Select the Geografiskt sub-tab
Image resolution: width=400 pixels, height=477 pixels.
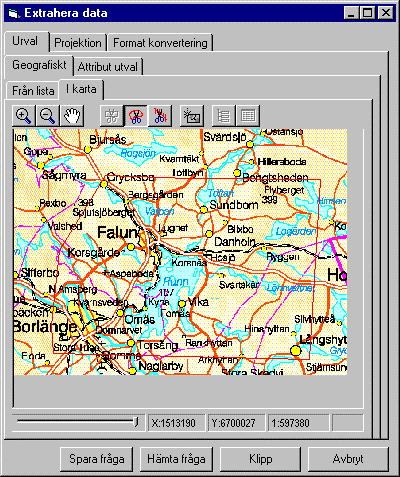(x=39, y=65)
